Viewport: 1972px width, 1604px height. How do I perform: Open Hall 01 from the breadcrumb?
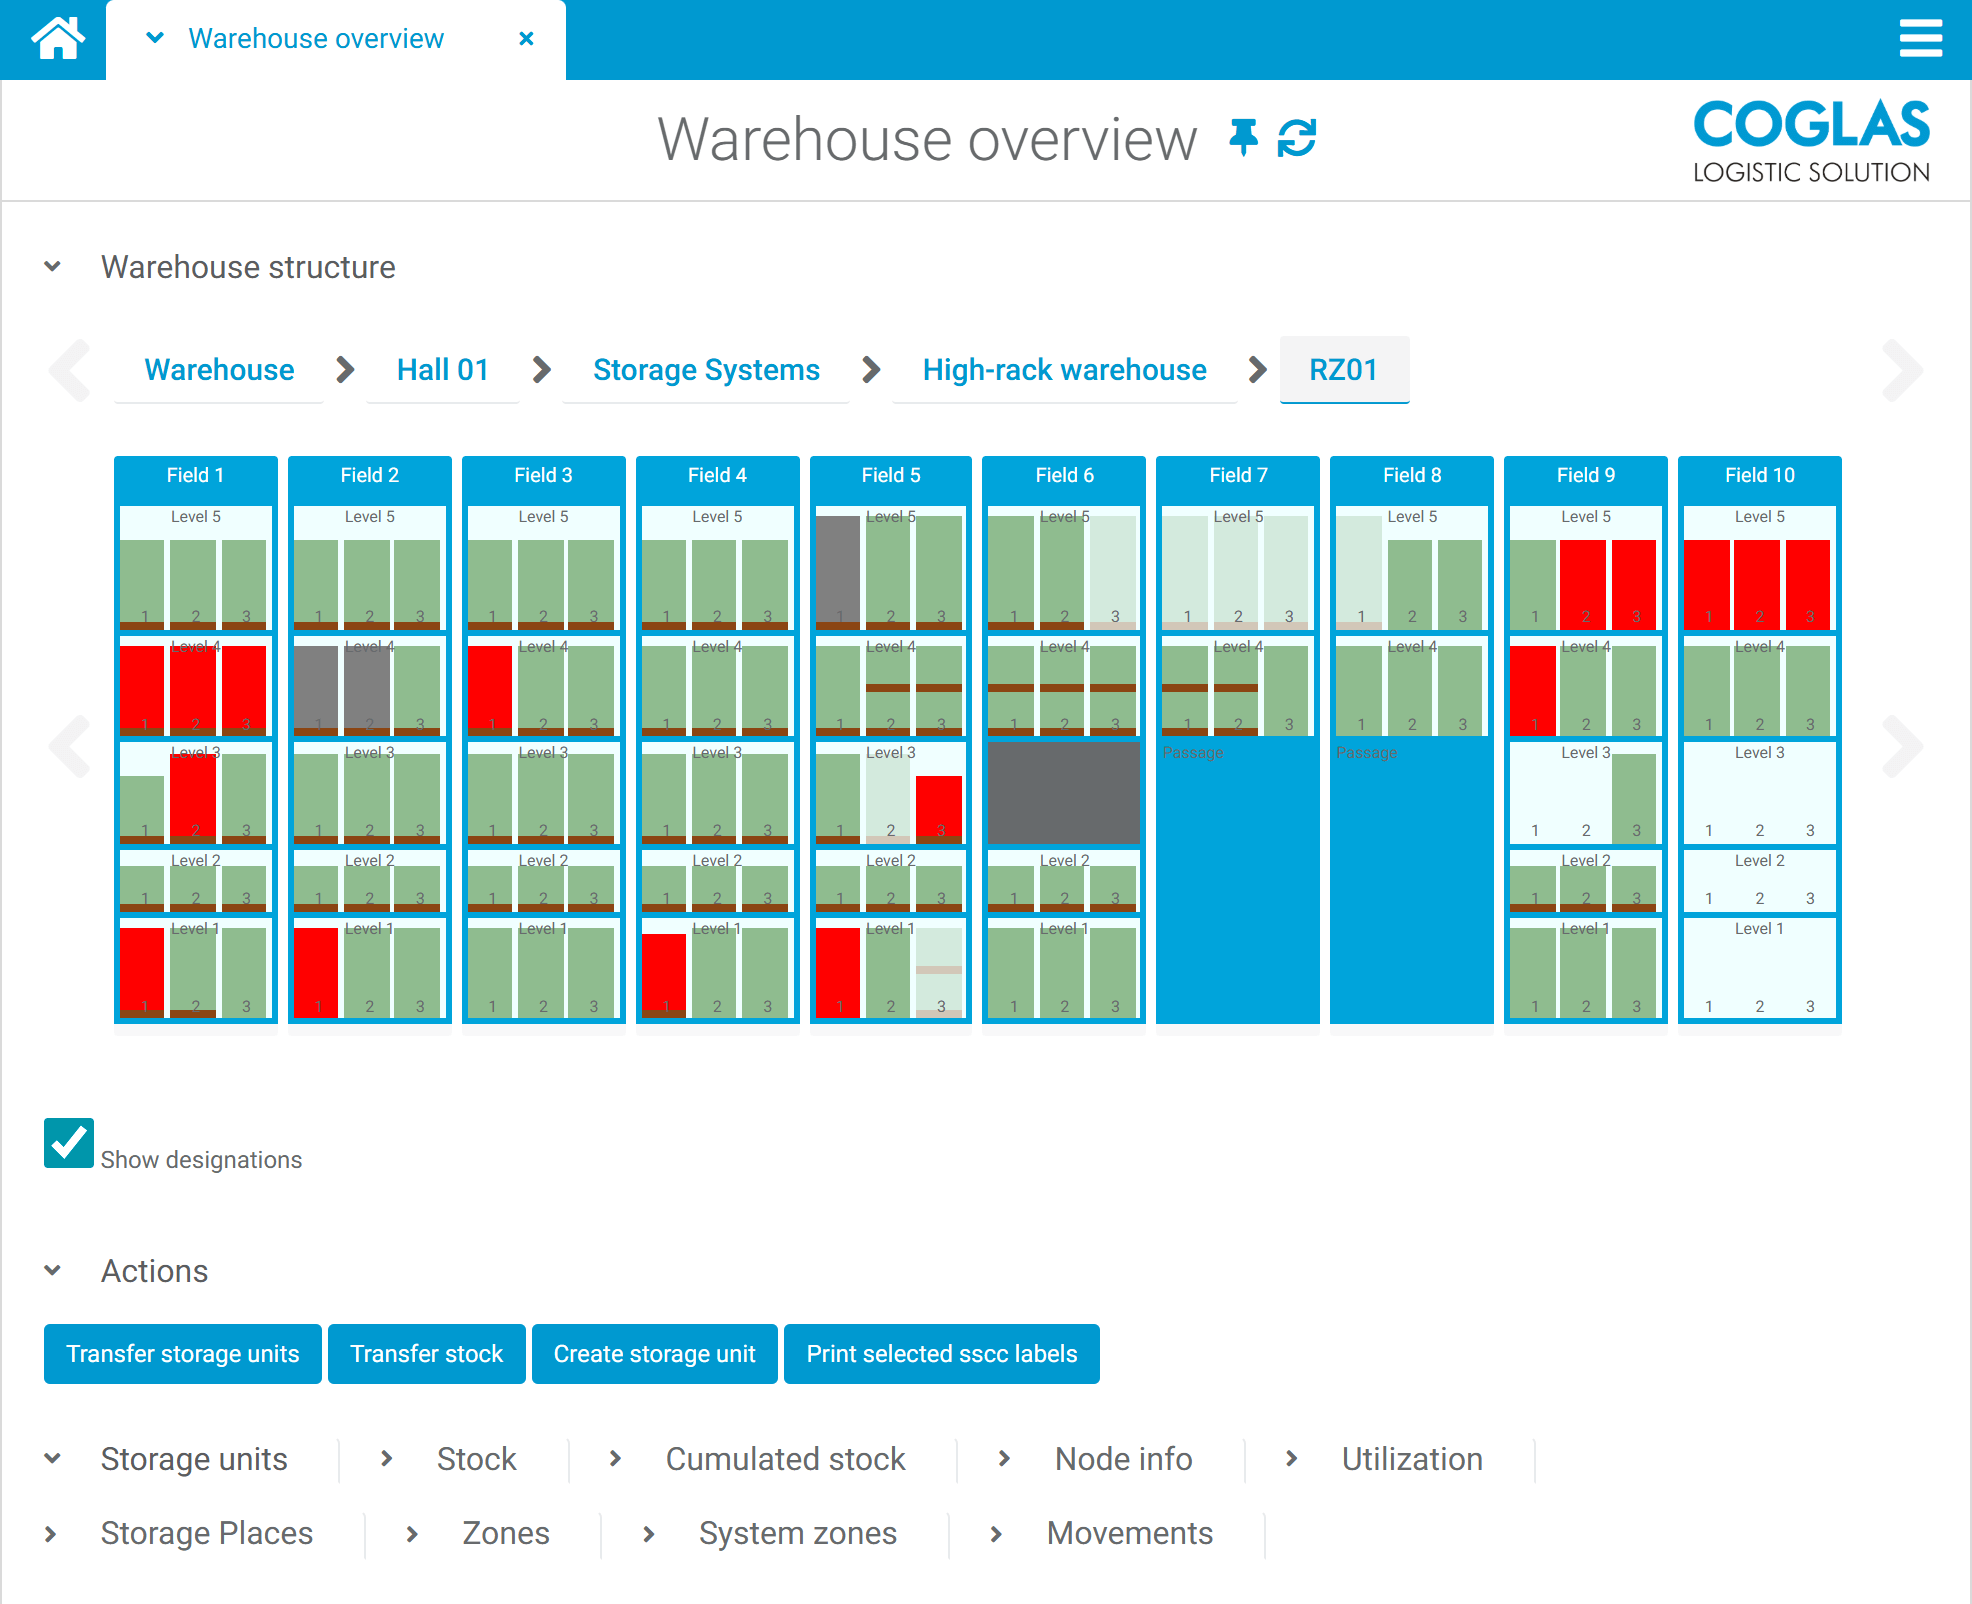(x=442, y=369)
